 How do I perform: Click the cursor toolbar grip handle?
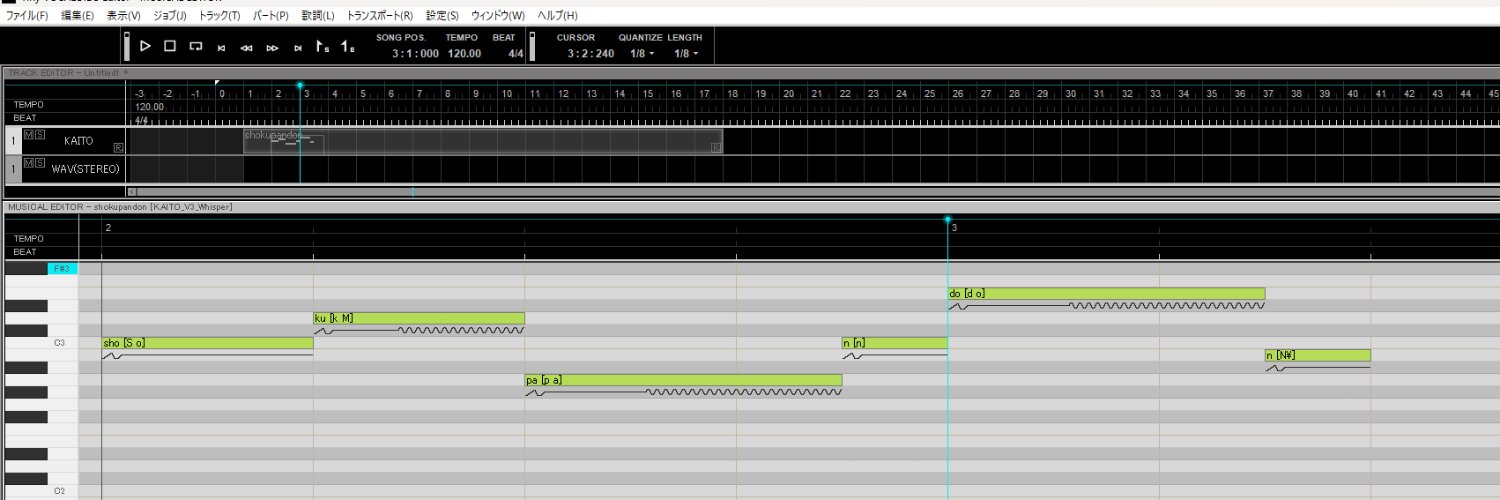[532, 46]
